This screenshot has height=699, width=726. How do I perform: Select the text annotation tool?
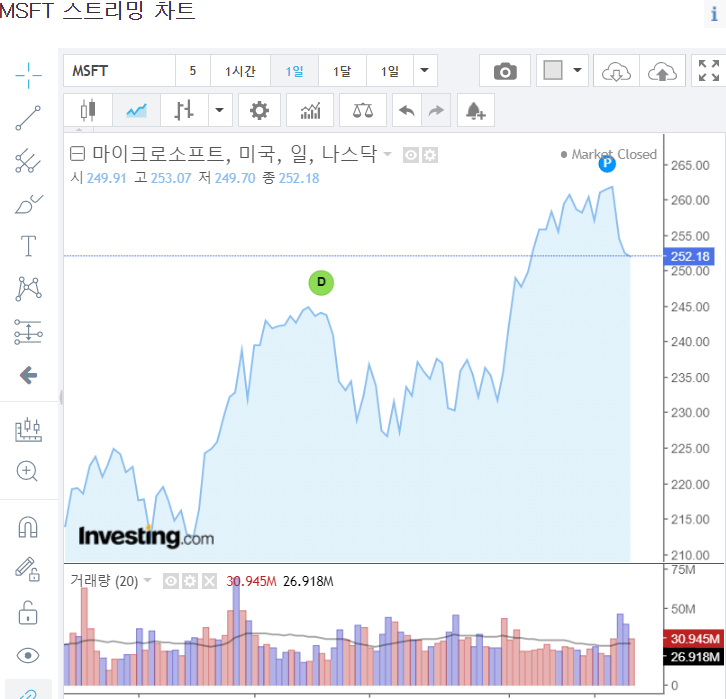[x=28, y=245]
